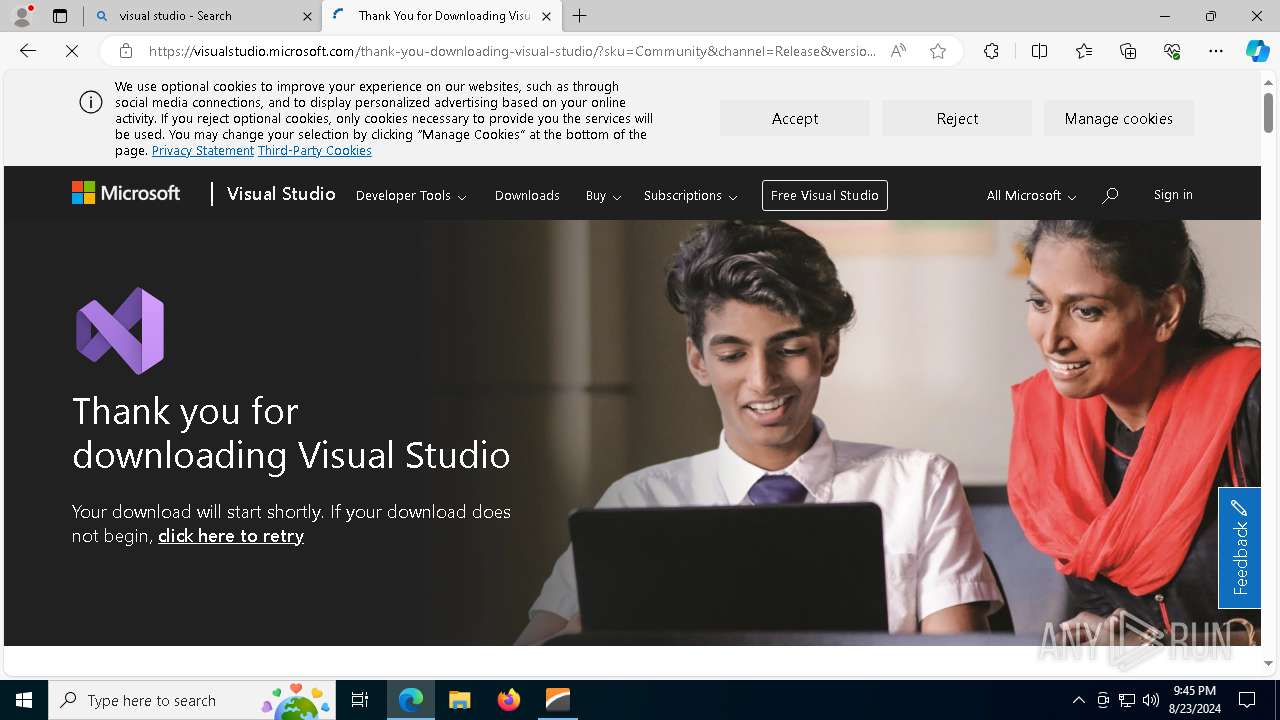The image size is (1280, 720).
Task: Close the 'visual studio - Search' tab
Action: click(x=307, y=16)
